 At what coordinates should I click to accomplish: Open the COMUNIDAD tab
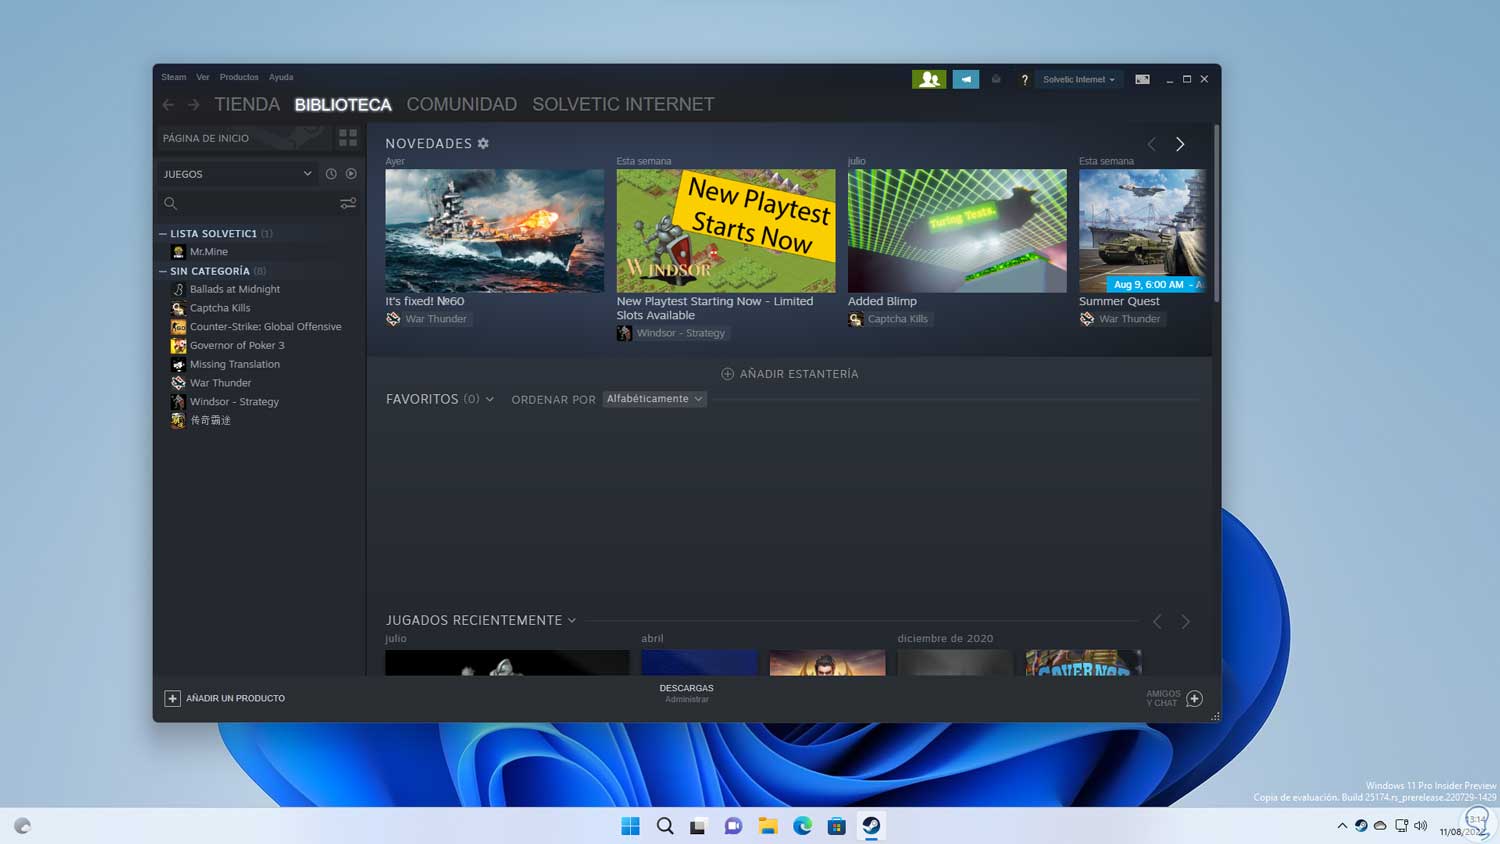462,104
